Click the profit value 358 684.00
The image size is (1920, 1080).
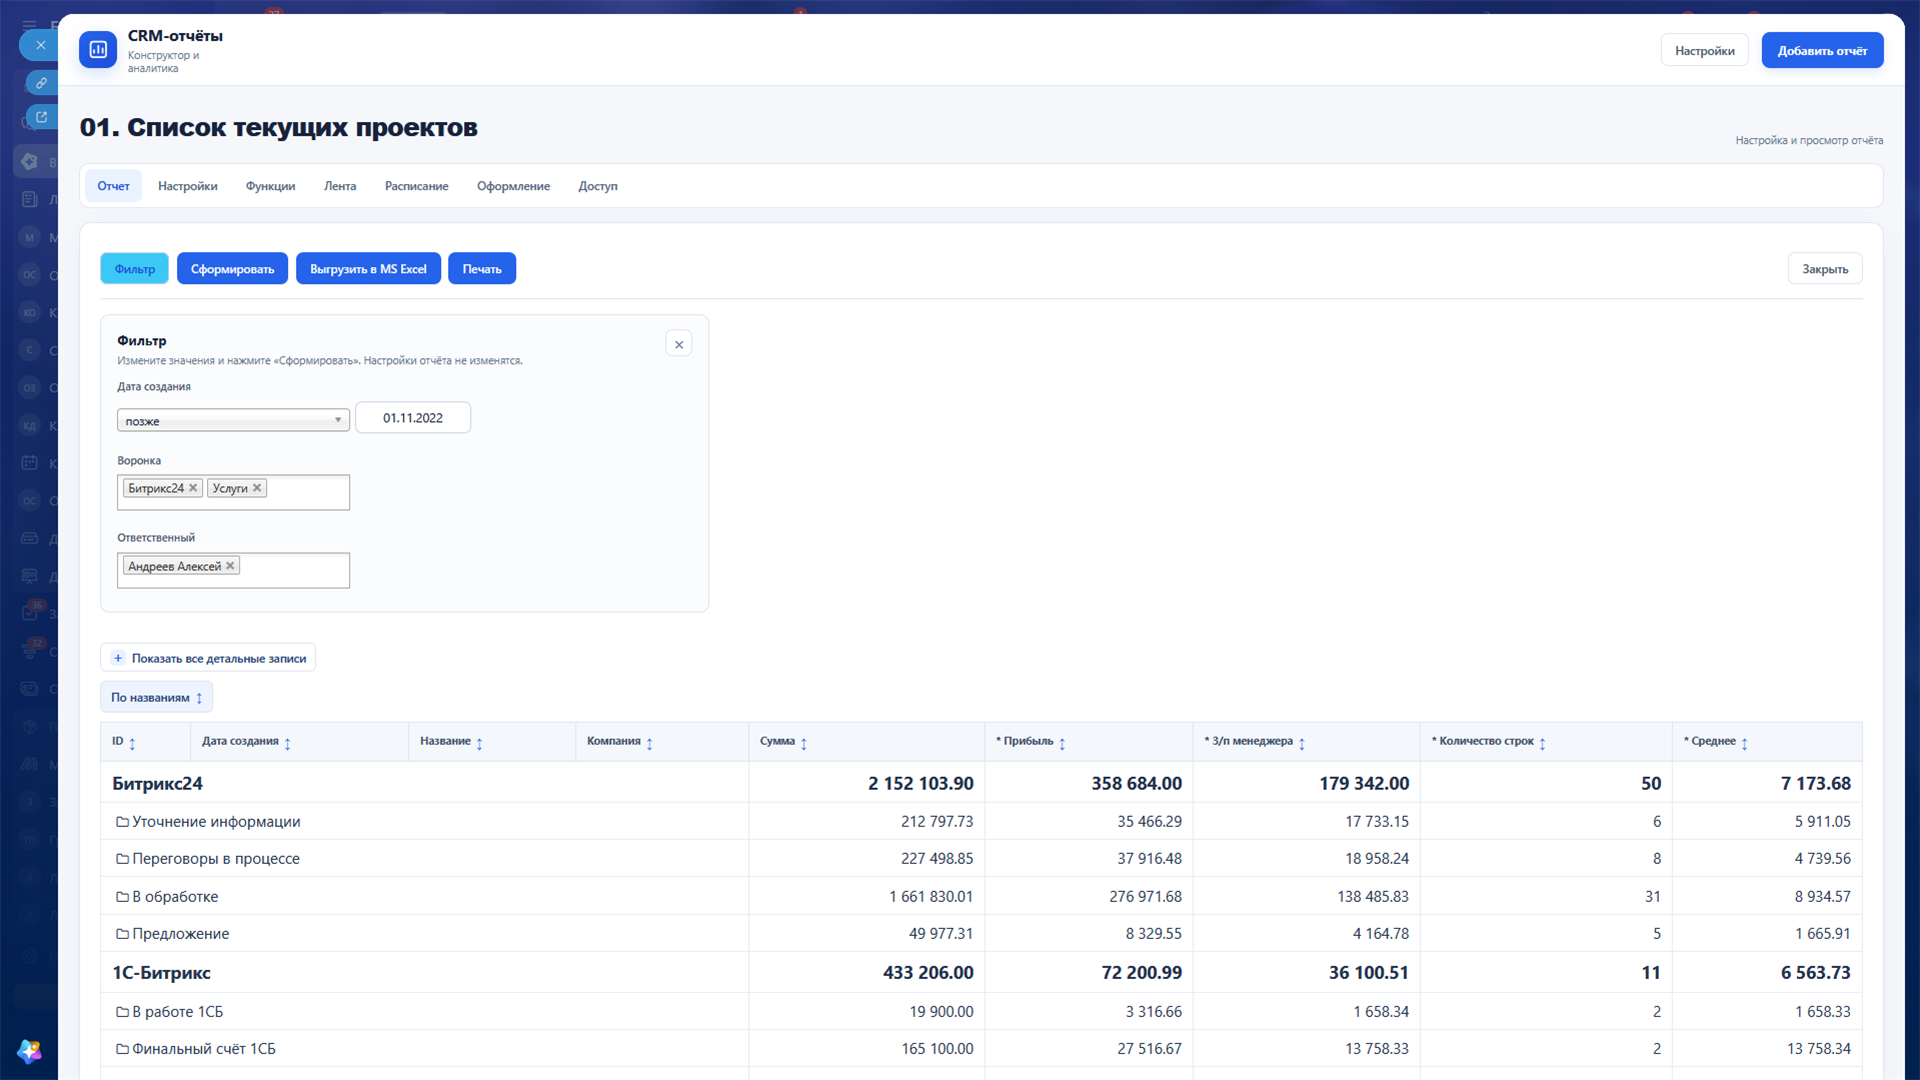tap(1137, 784)
